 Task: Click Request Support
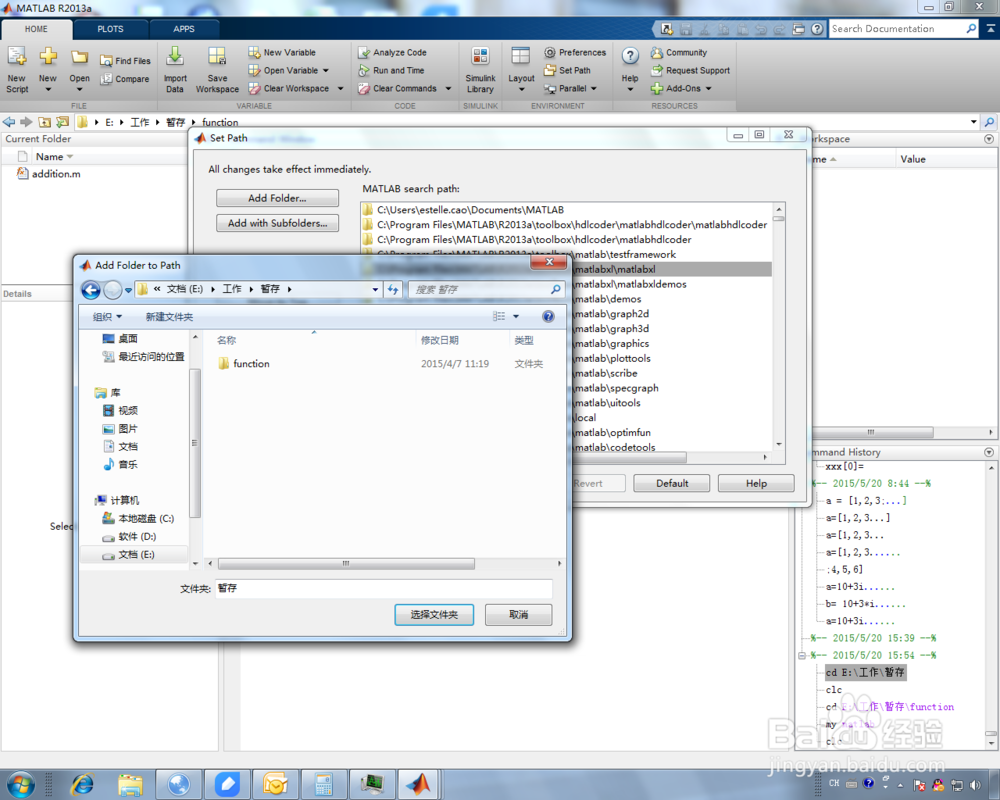[691, 70]
